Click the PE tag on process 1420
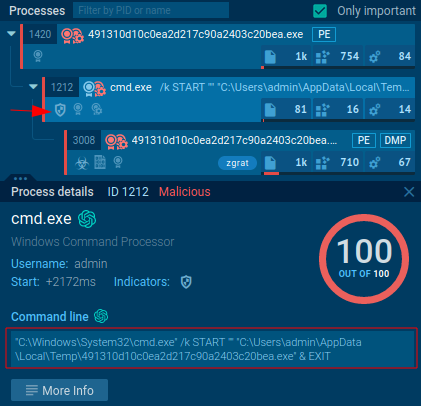421x406 pixels. (324, 34)
